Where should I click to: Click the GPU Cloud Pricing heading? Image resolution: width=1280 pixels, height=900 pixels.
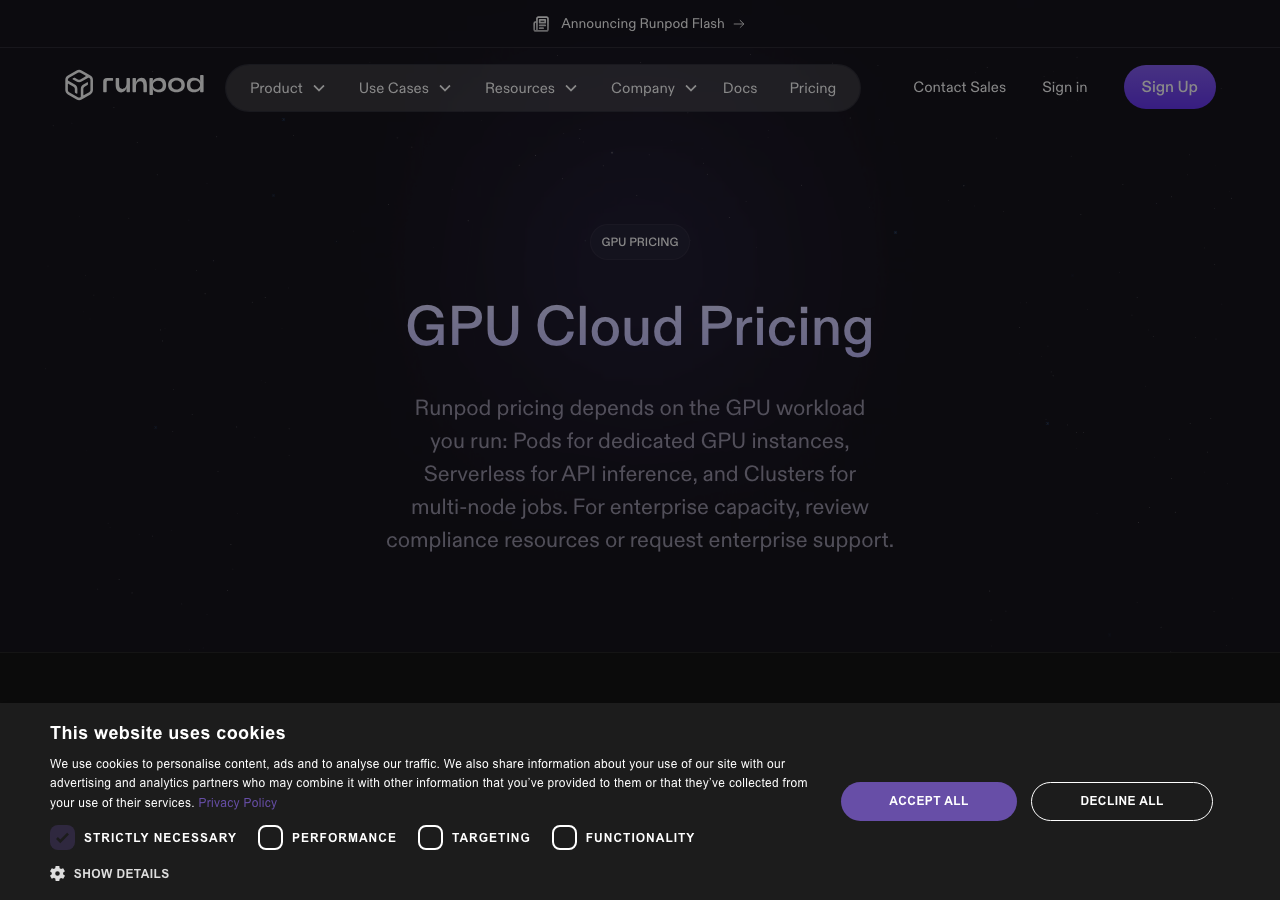click(x=640, y=327)
